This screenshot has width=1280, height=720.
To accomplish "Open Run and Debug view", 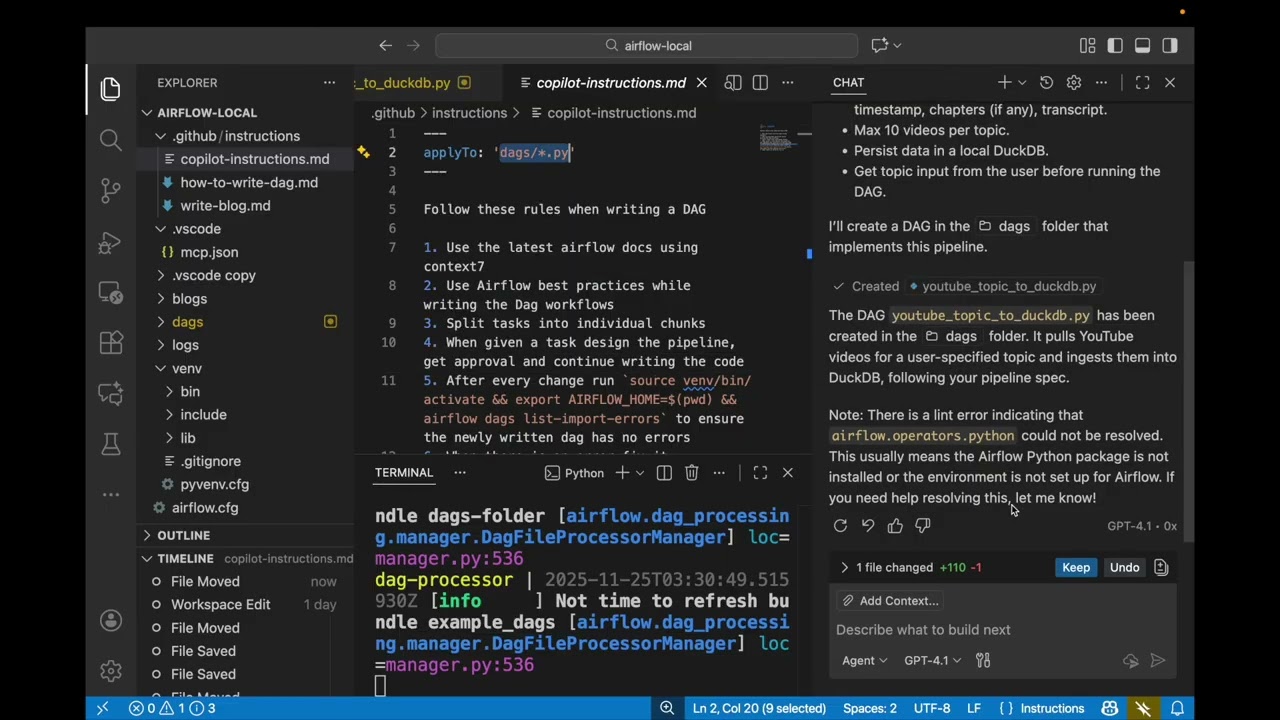I will pos(111,241).
